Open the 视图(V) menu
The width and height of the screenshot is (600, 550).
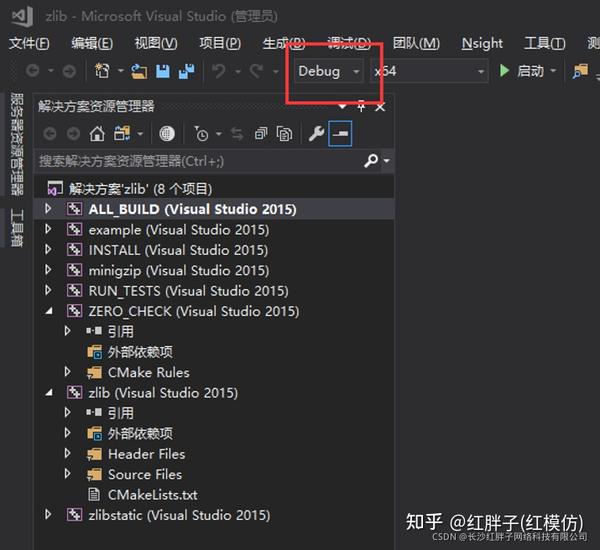coord(156,43)
